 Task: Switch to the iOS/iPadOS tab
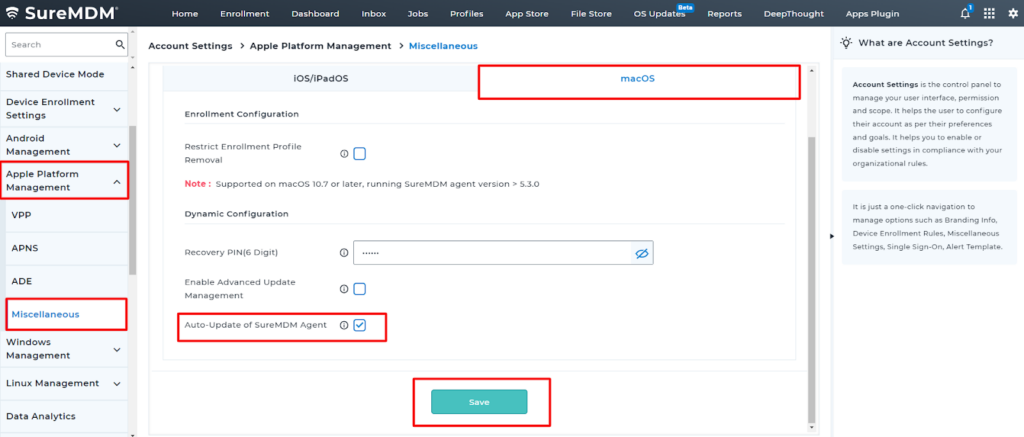[319, 78]
